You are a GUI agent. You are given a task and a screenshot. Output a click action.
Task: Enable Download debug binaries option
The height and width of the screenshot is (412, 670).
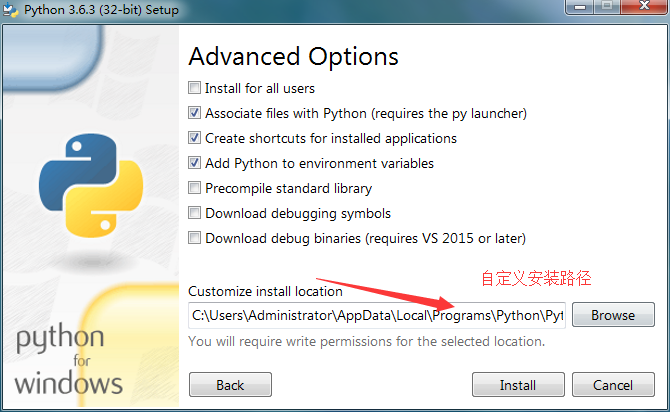pos(194,238)
